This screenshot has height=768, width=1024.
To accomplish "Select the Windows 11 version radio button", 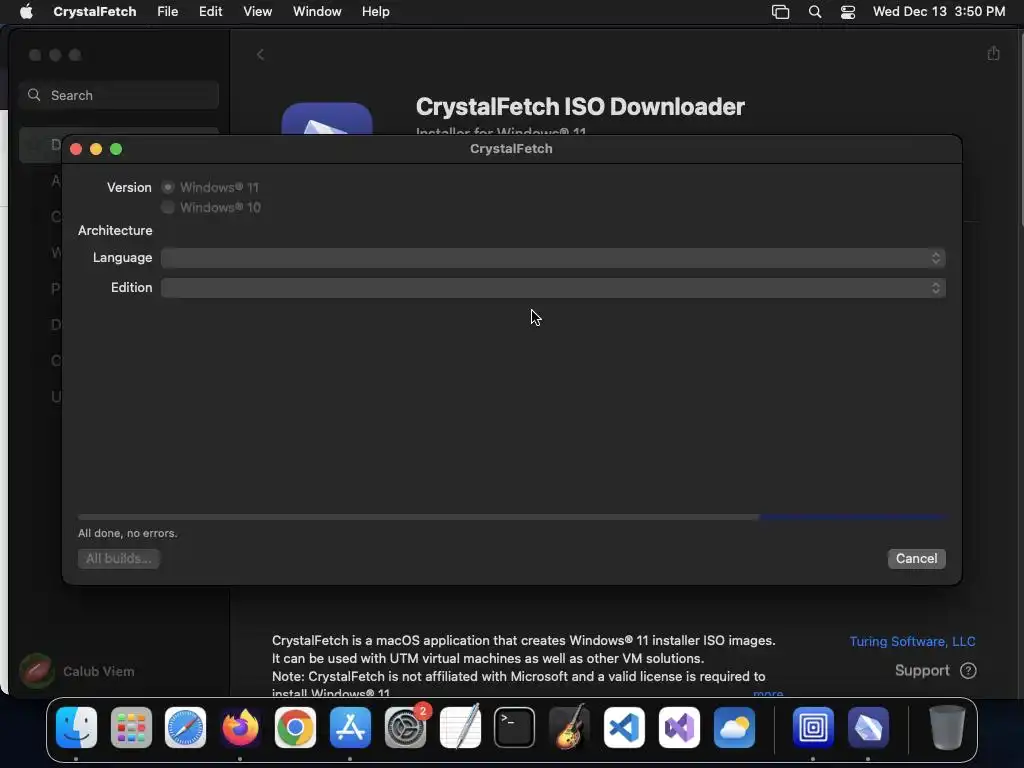I will 168,187.
